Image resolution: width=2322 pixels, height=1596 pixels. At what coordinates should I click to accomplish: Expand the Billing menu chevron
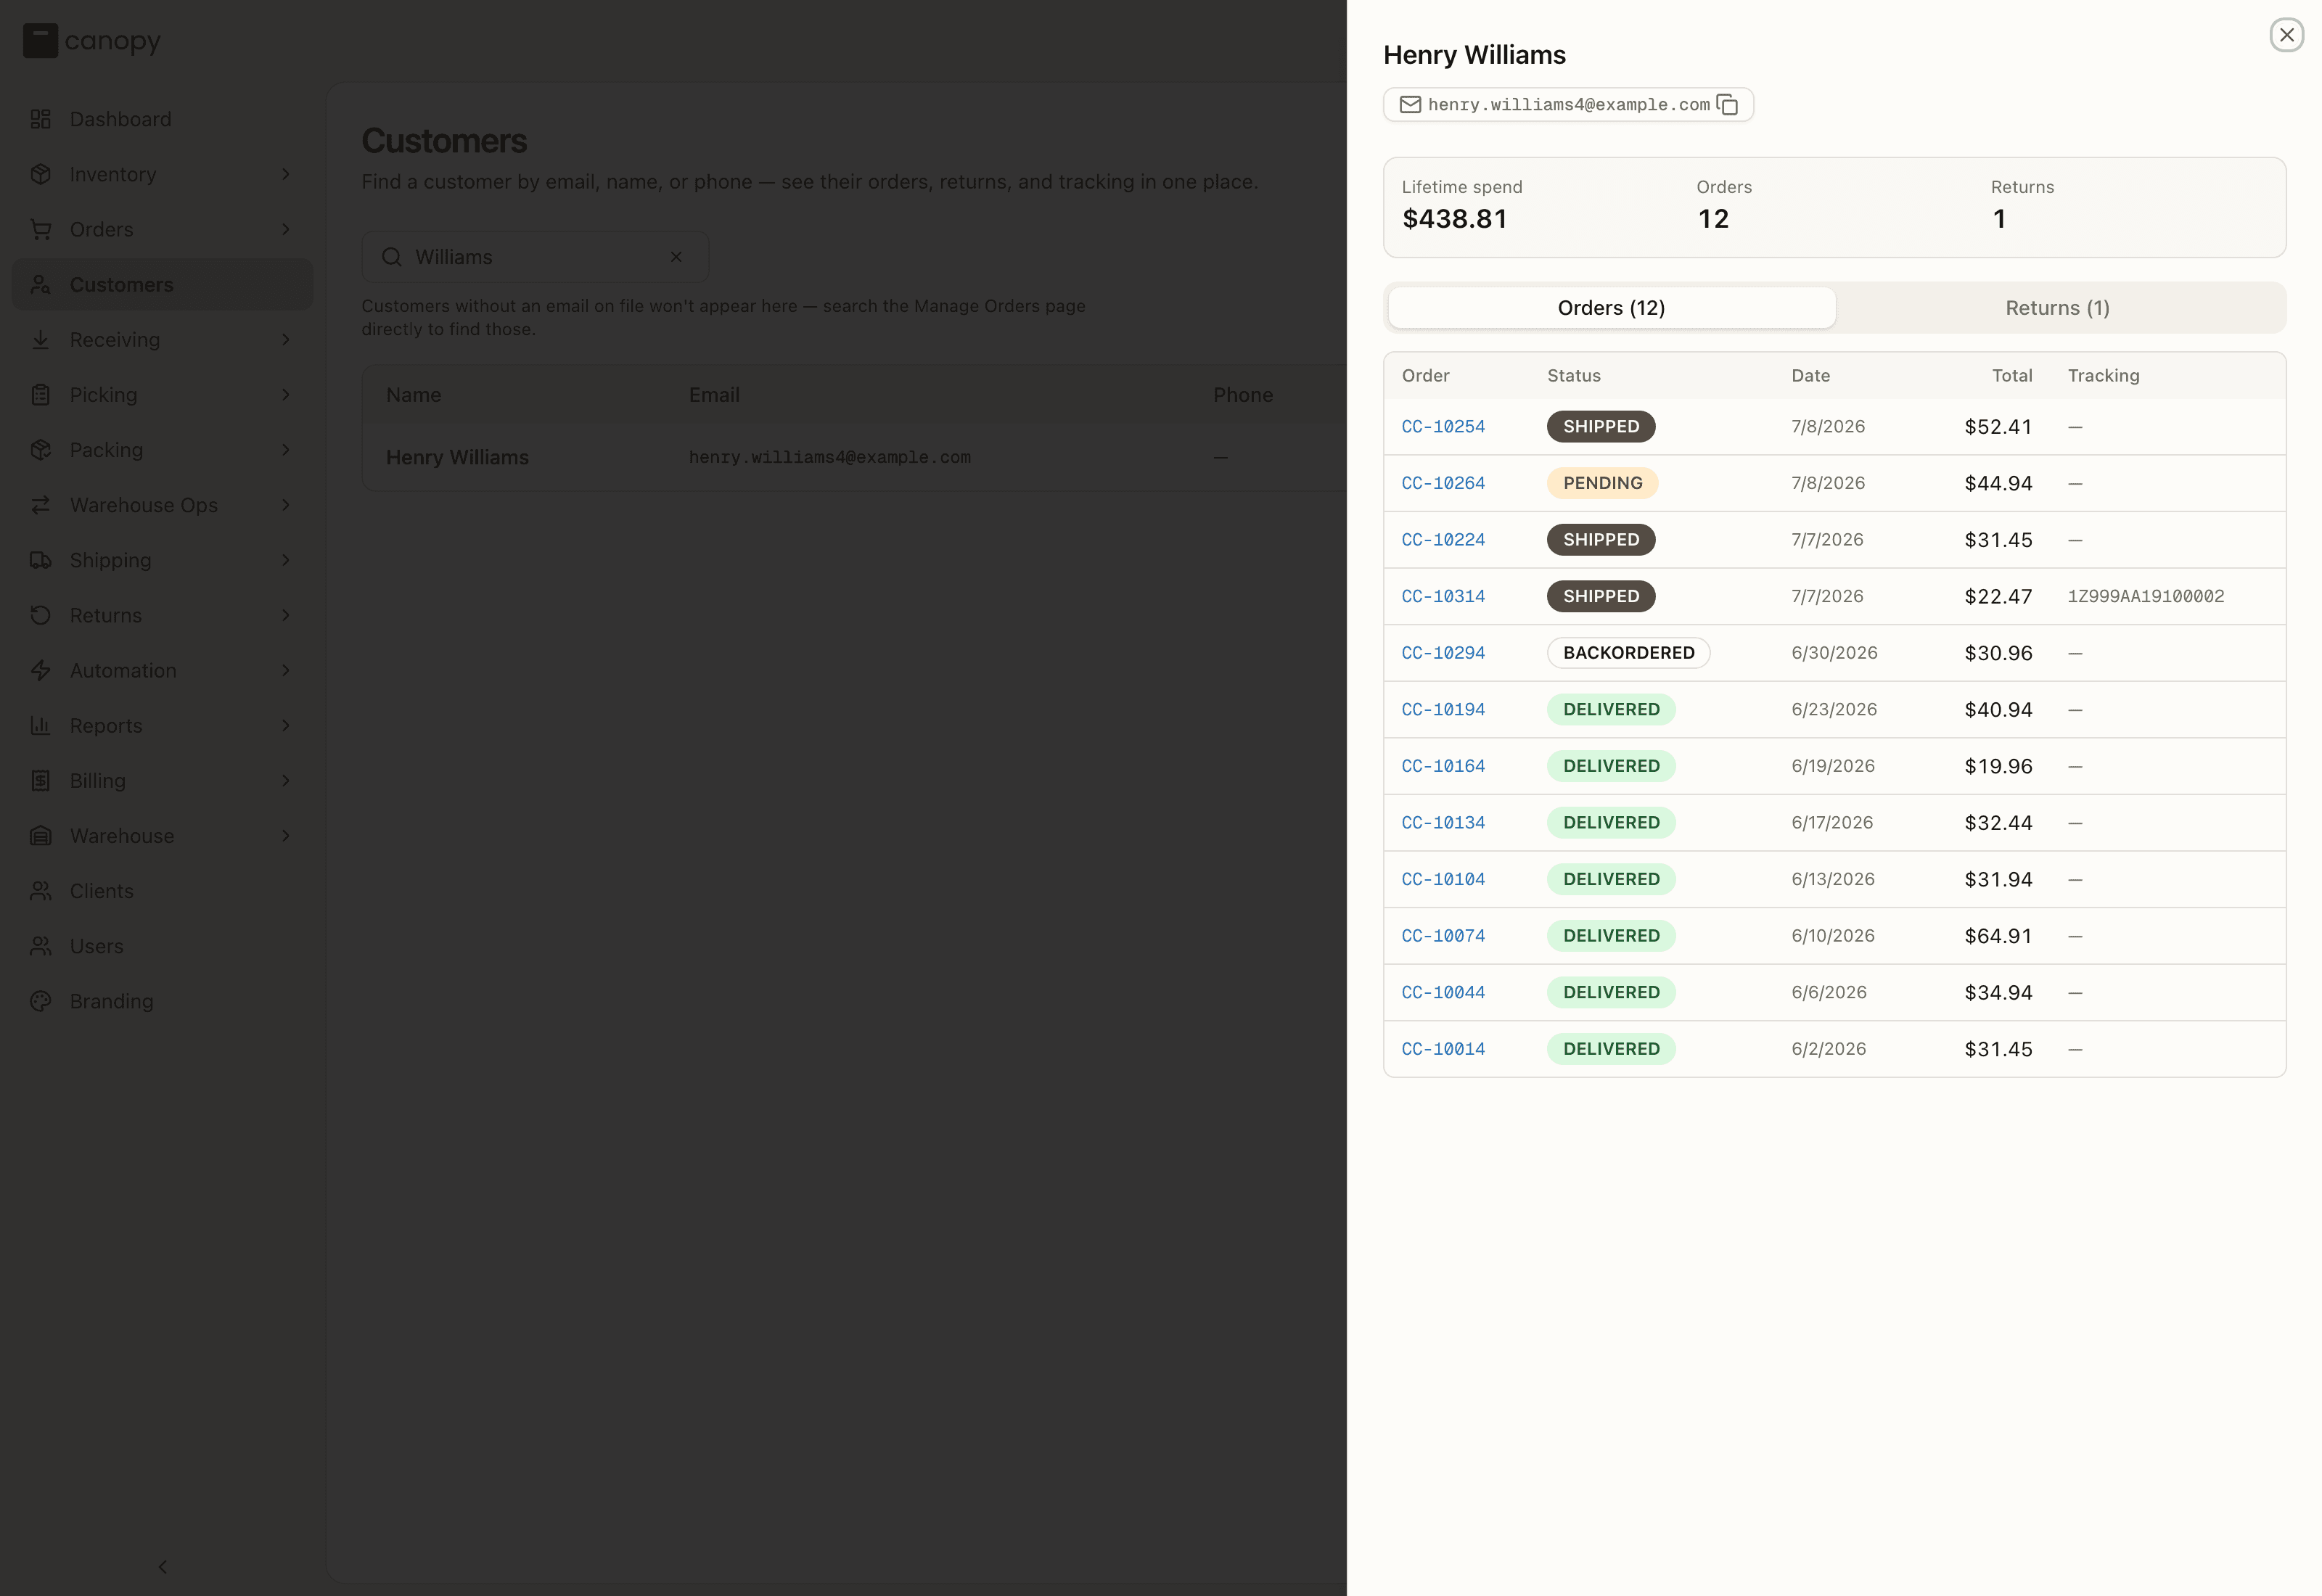(286, 781)
